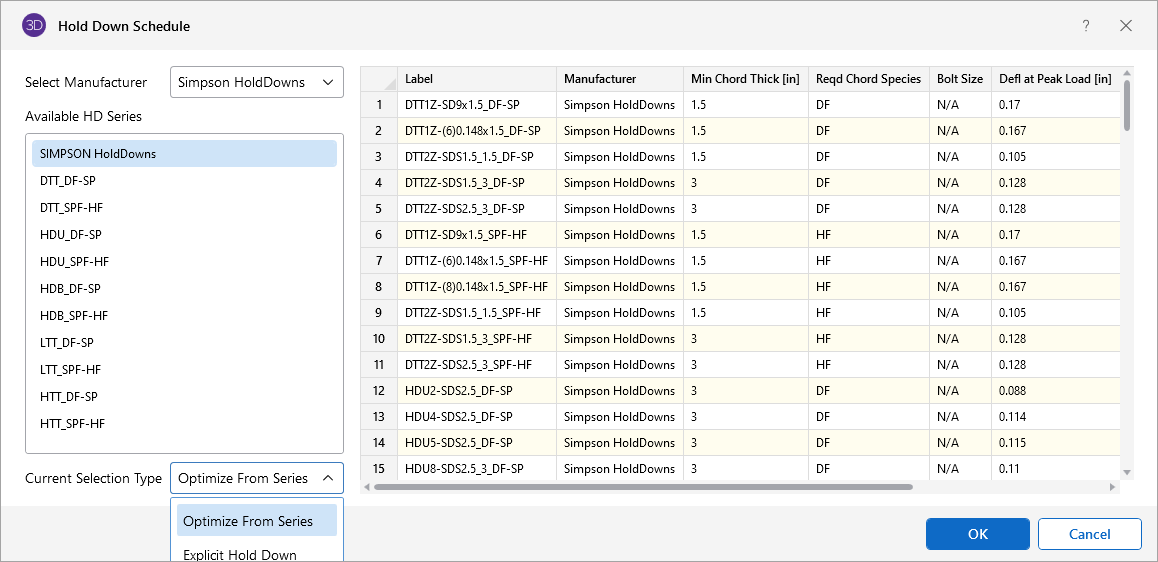Select the HTT_DF-SP series
The height and width of the screenshot is (562, 1158).
pyautogui.click(x=69, y=397)
